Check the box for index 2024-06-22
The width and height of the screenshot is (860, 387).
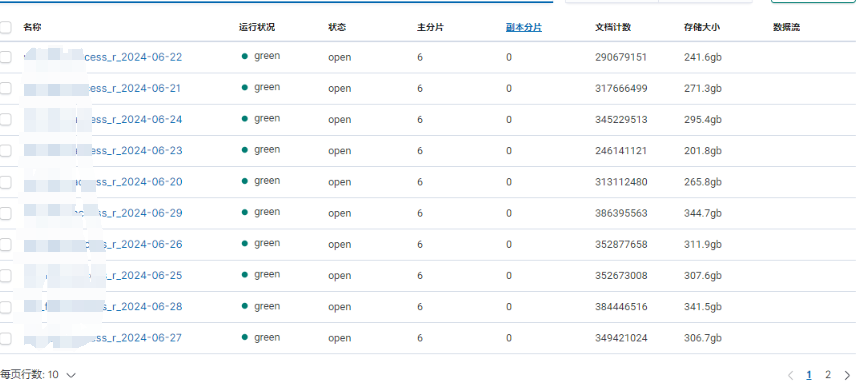[5, 57]
